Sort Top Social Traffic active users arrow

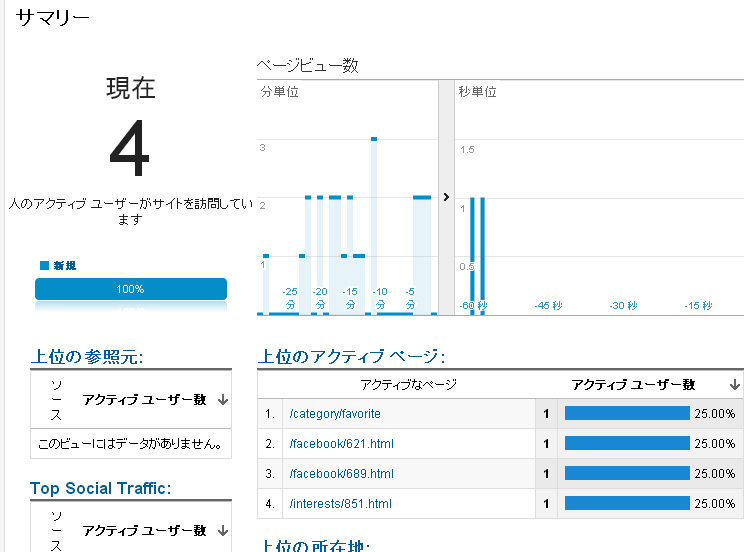(223, 531)
